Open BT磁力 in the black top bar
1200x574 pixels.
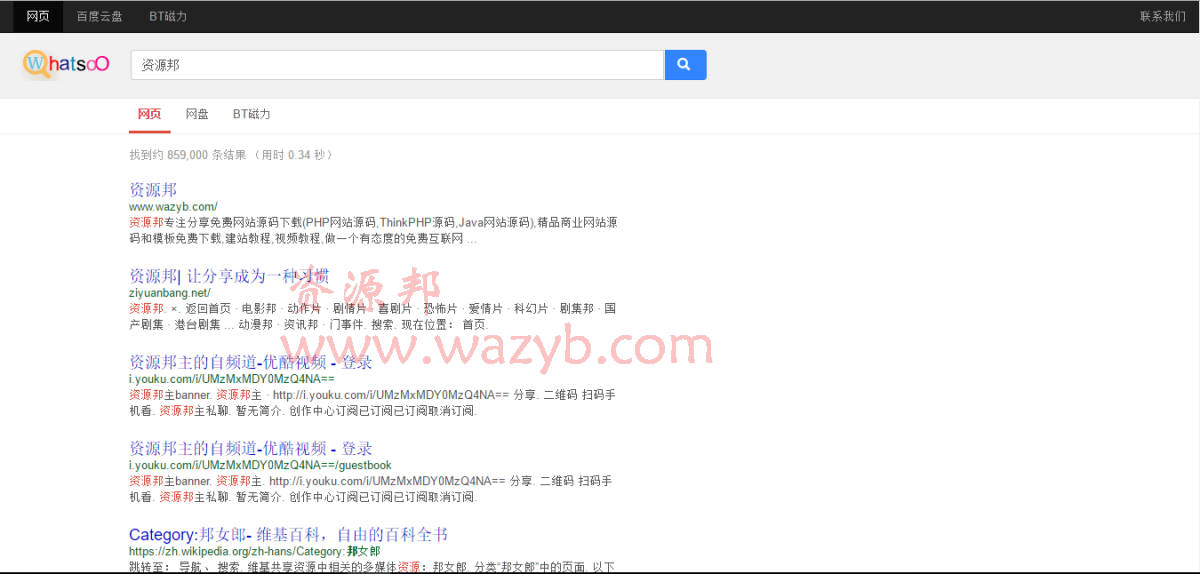(168, 16)
